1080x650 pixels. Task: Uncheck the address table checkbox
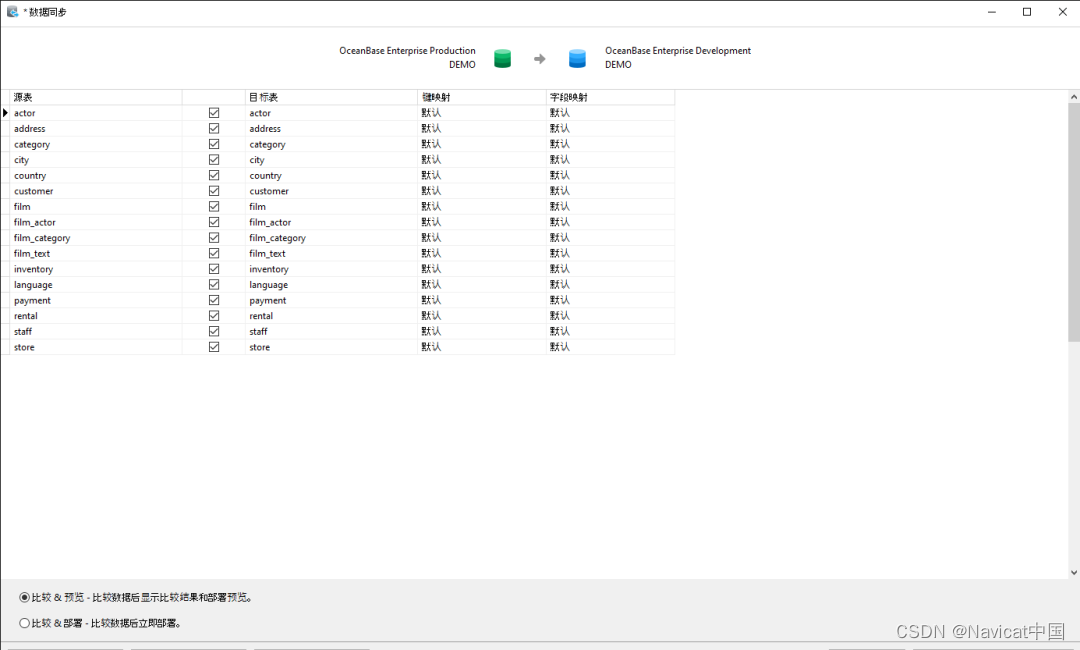point(214,128)
